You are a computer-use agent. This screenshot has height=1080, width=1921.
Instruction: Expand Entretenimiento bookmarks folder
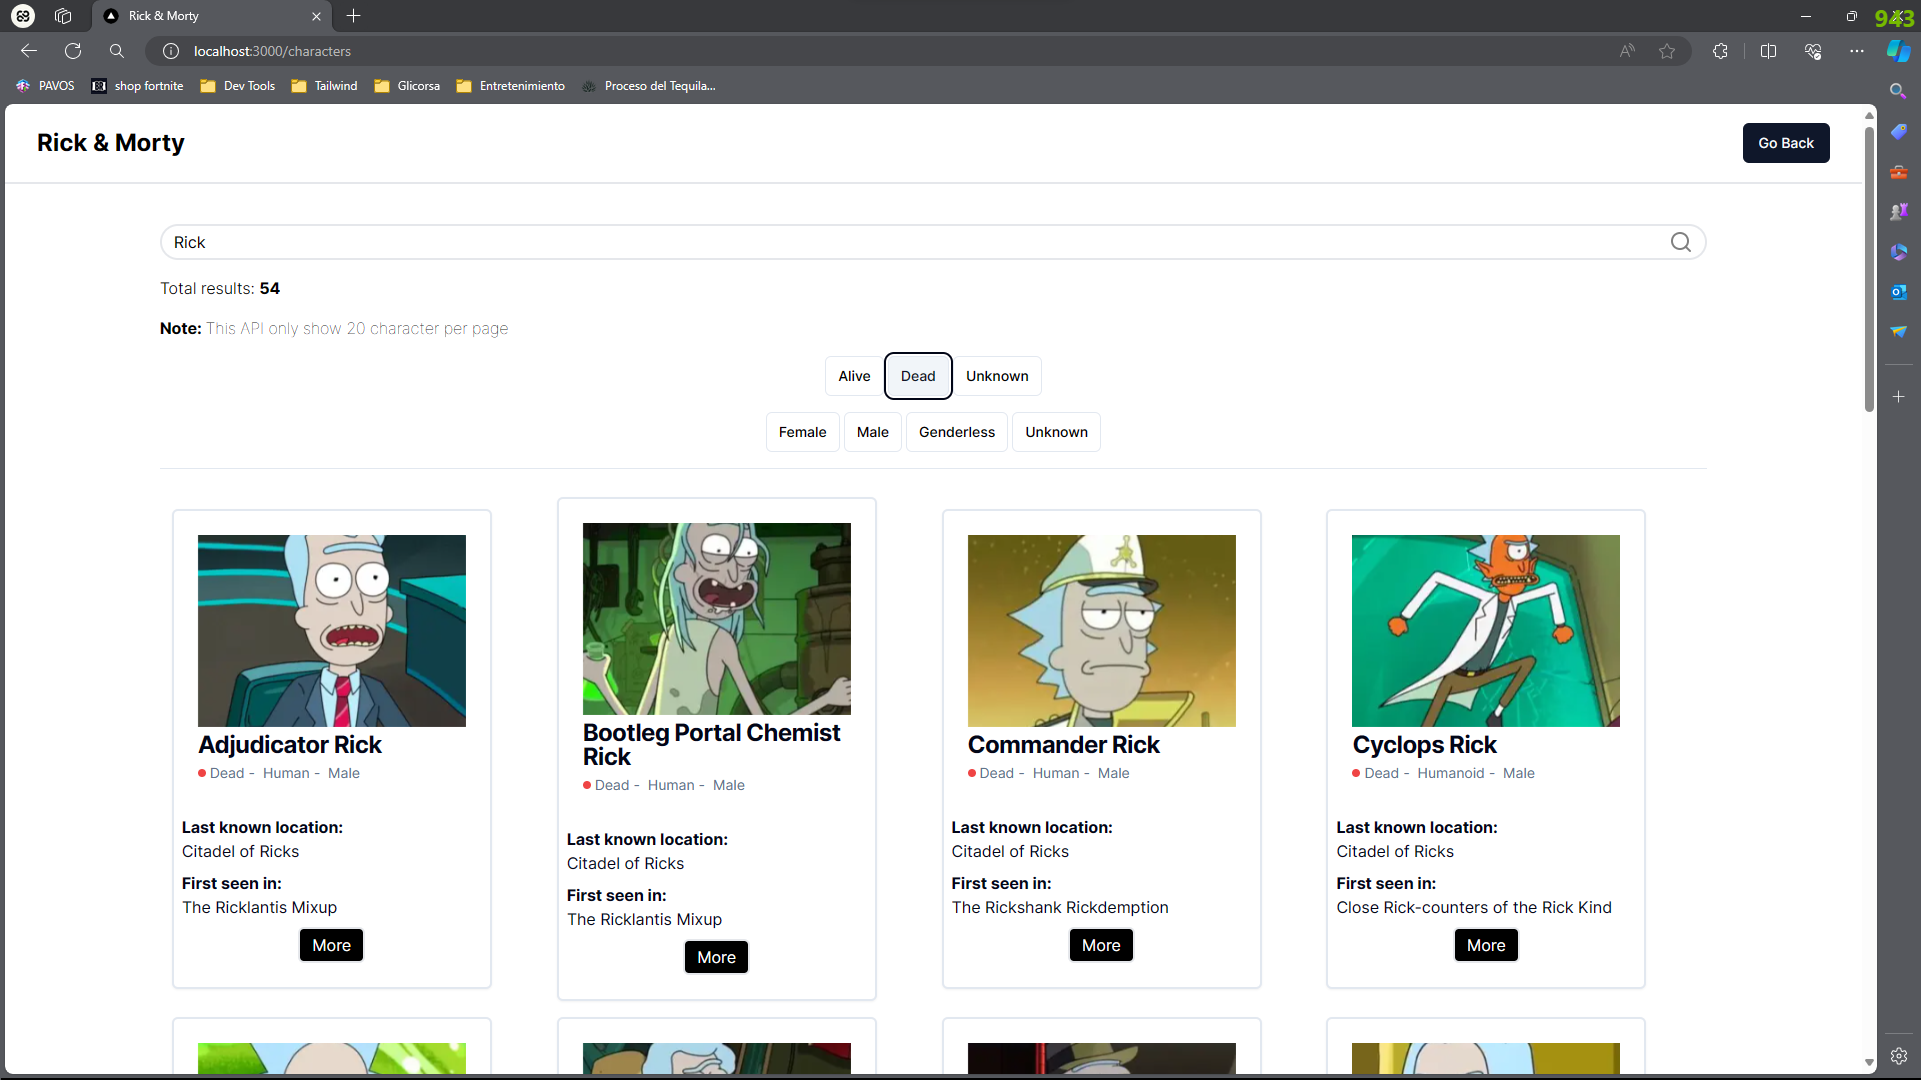point(511,86)
